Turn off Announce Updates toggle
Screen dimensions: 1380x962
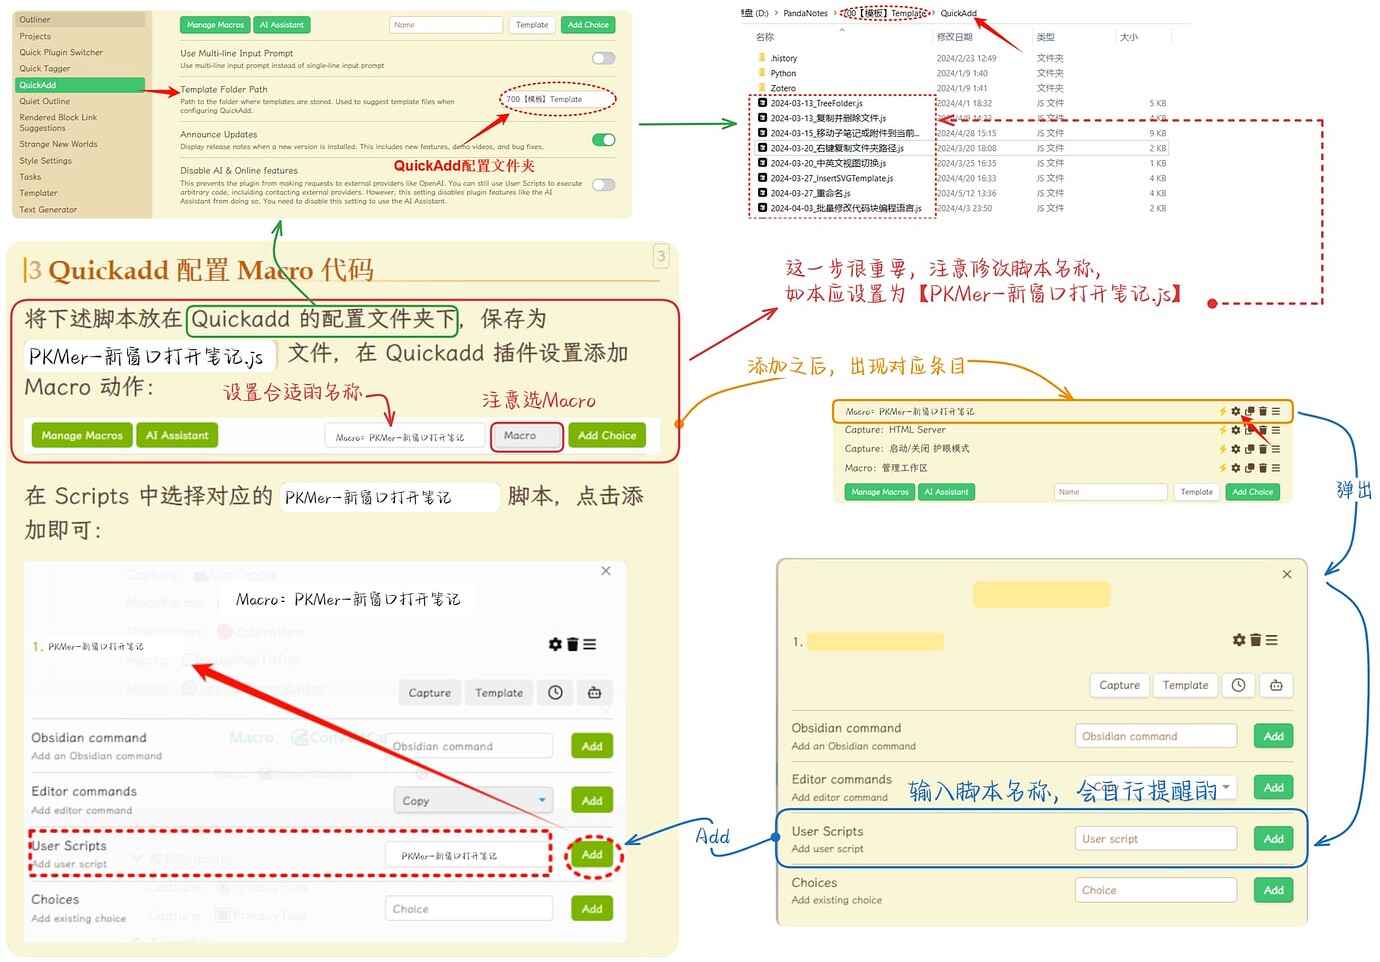pos(603,140)
